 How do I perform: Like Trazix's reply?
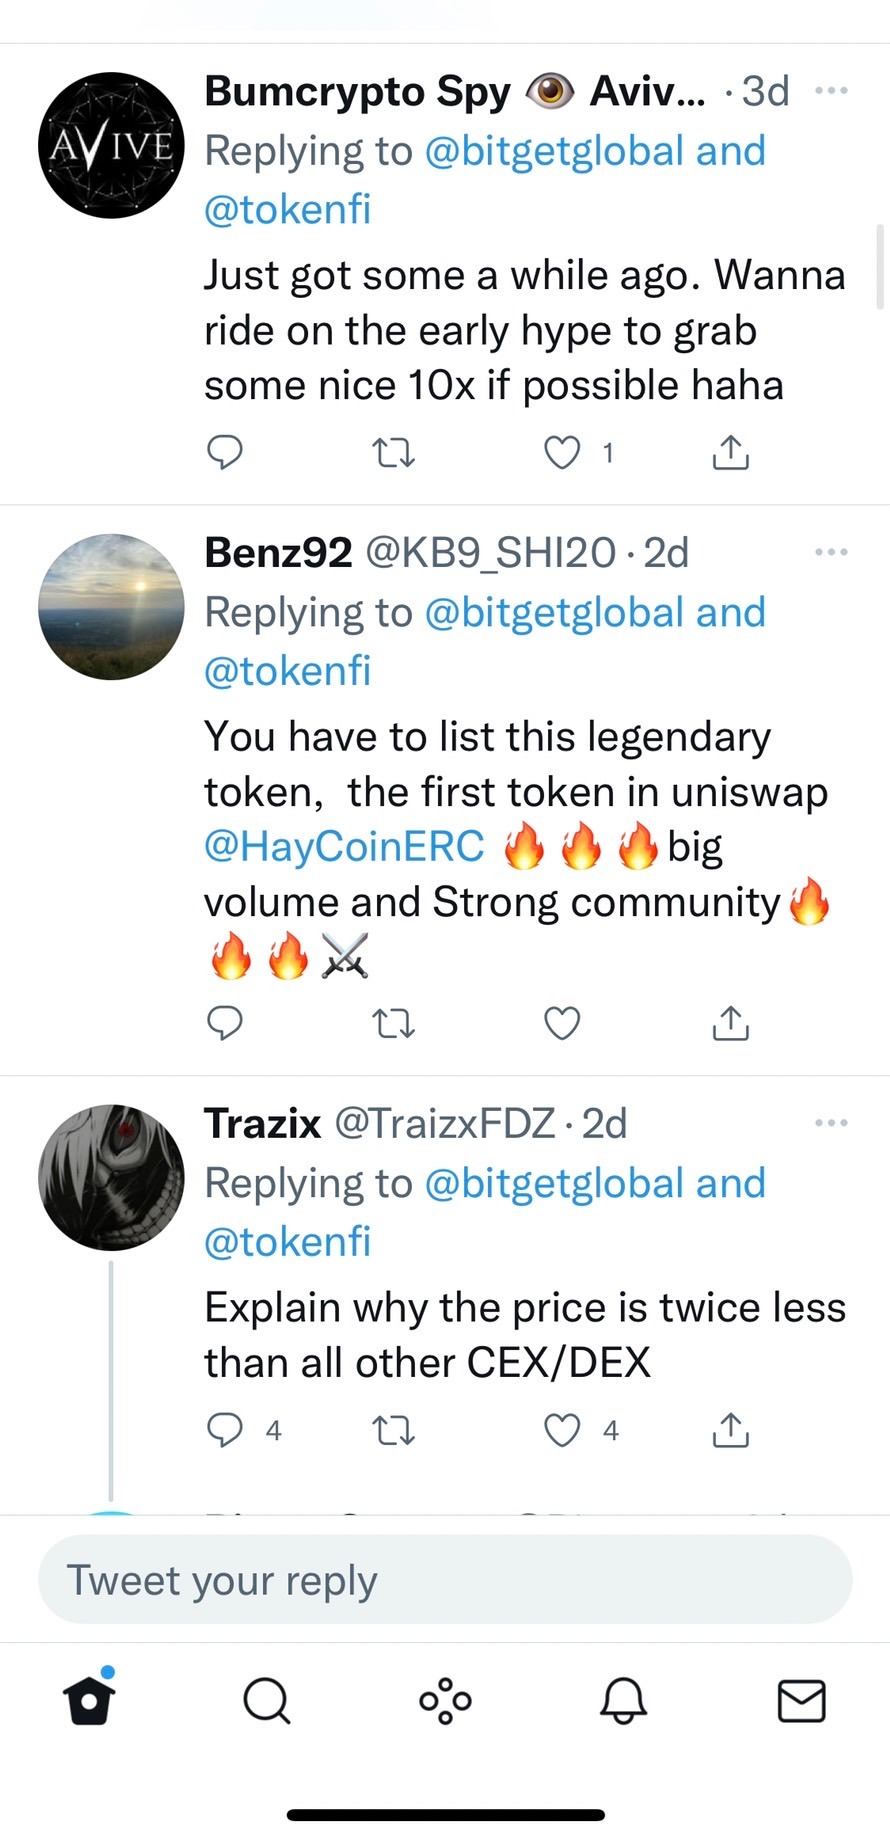click(562, 1430)
